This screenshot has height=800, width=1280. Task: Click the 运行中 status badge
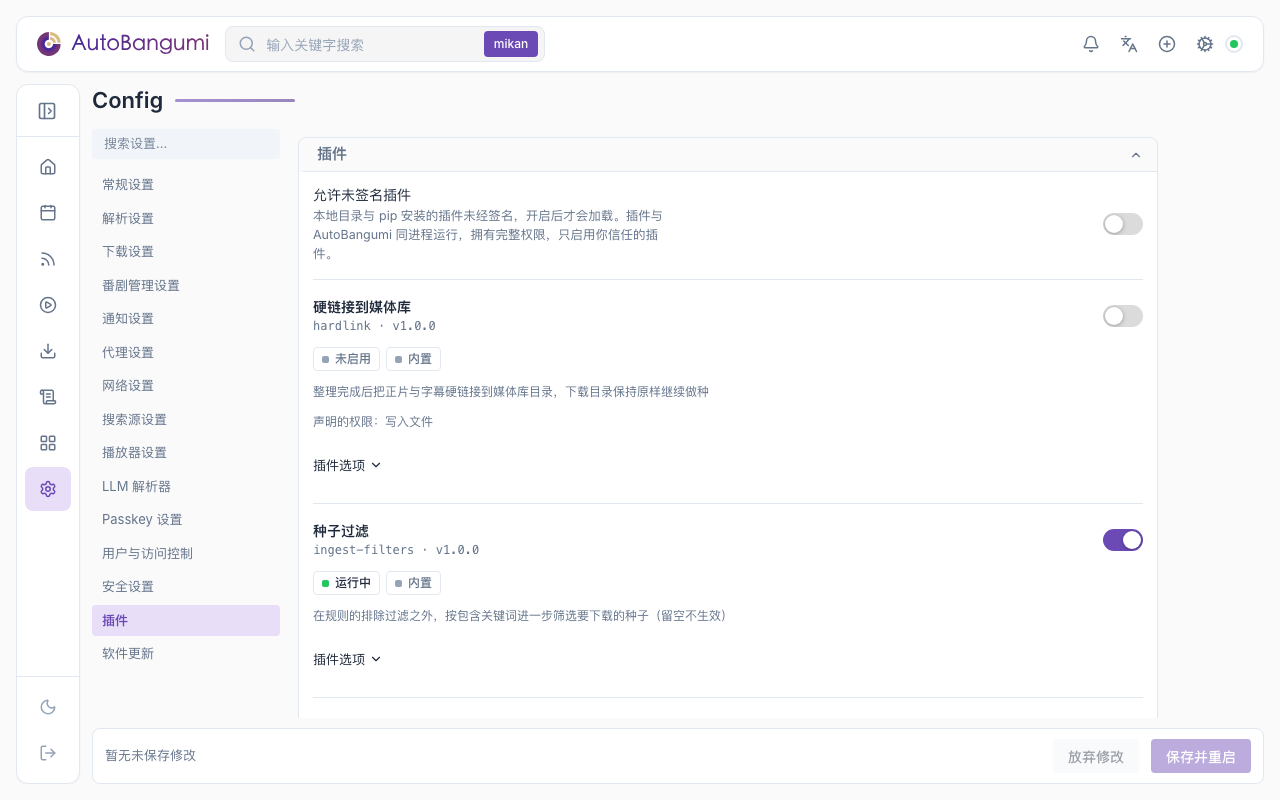(346, 583)
